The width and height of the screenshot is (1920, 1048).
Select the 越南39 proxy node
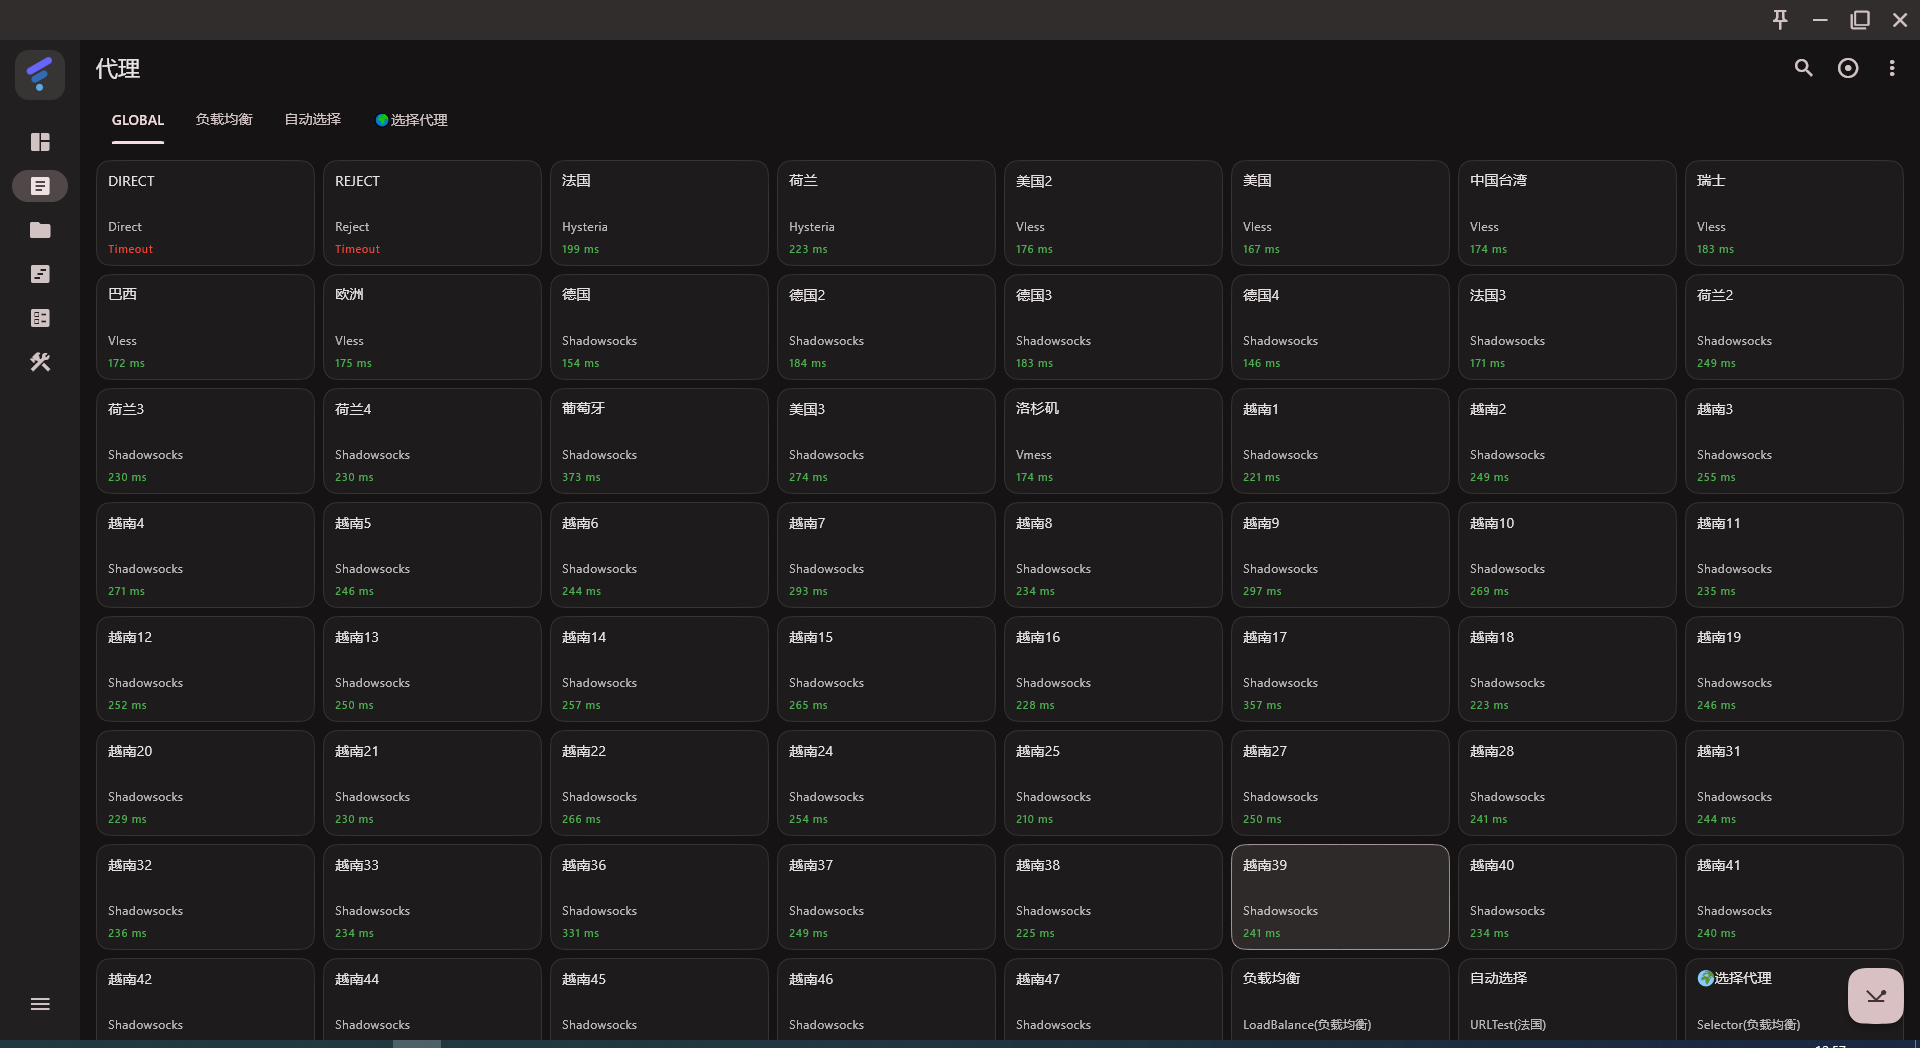pyautogui.click(x=1339, y=897)
